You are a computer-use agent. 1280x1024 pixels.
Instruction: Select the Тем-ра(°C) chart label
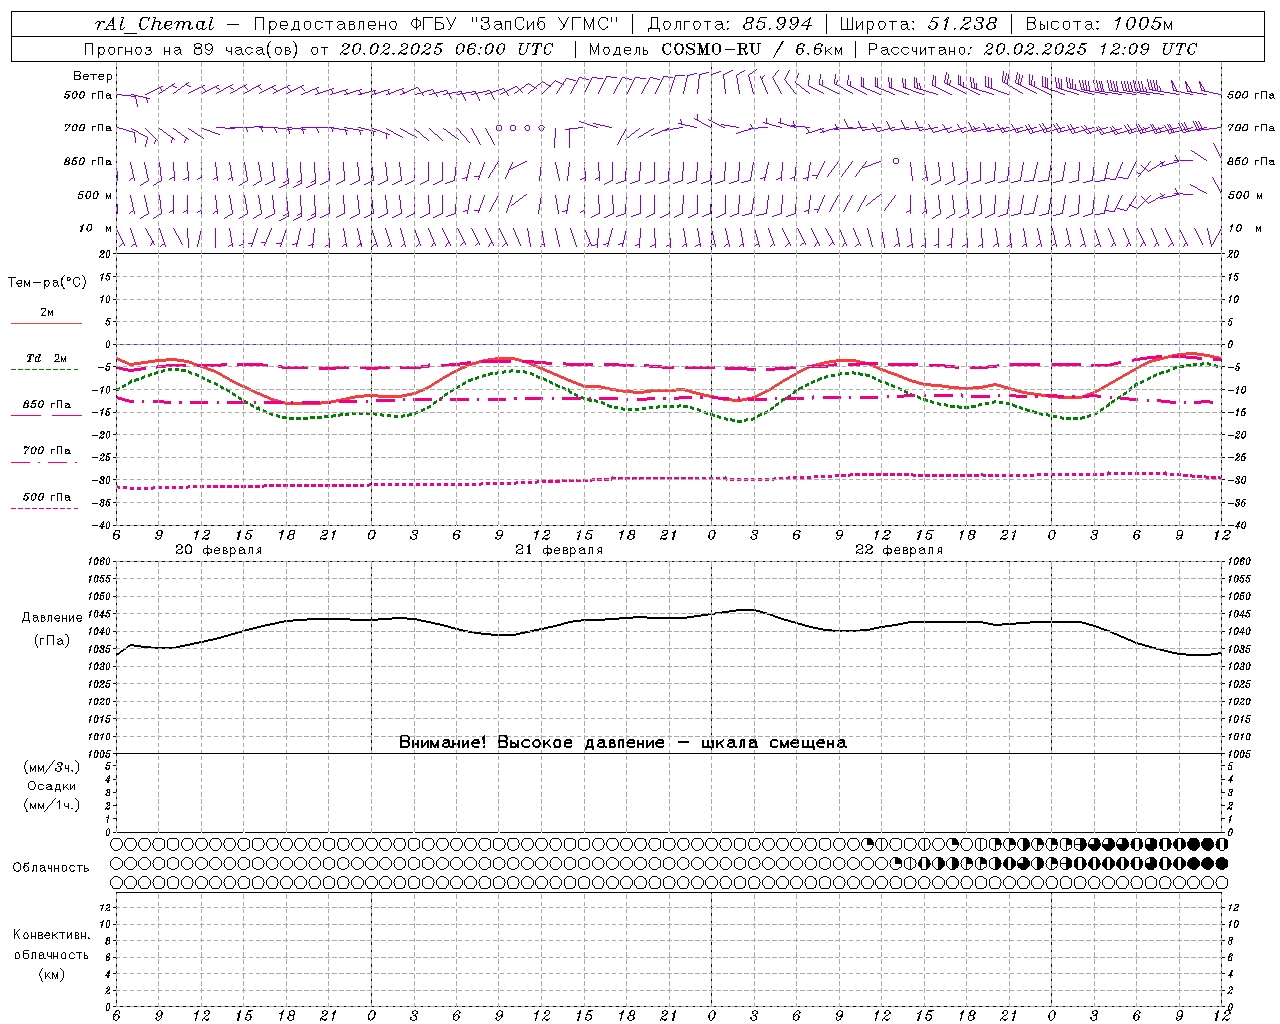coord(47,283)
